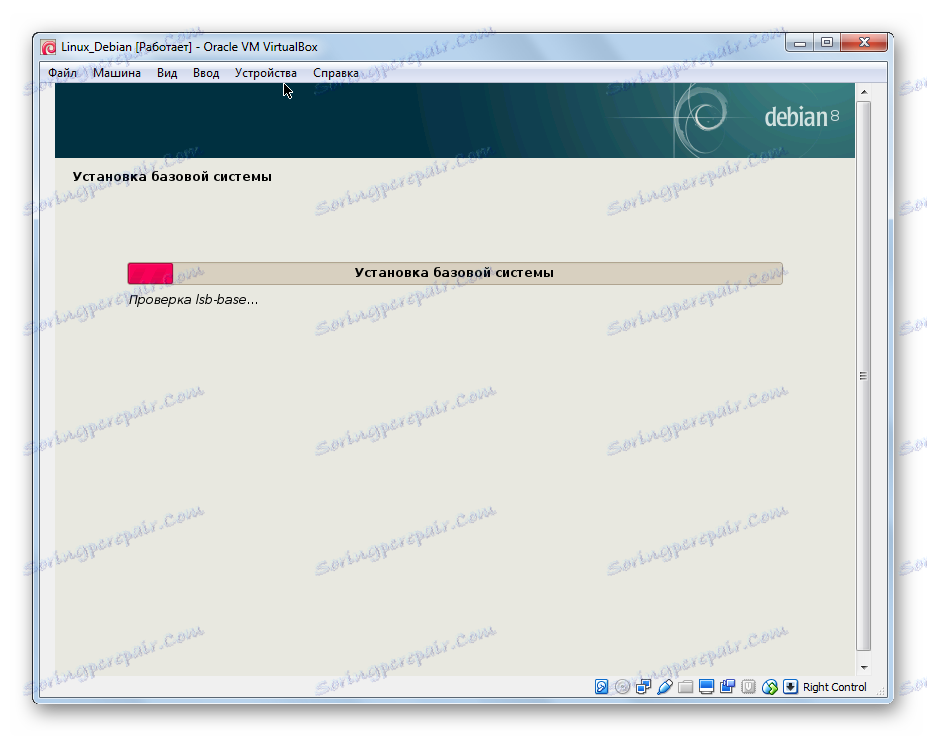This screenshot has height=737, width=927.
Task: Open the network adapters status icon
Action: tap(643, 686)
